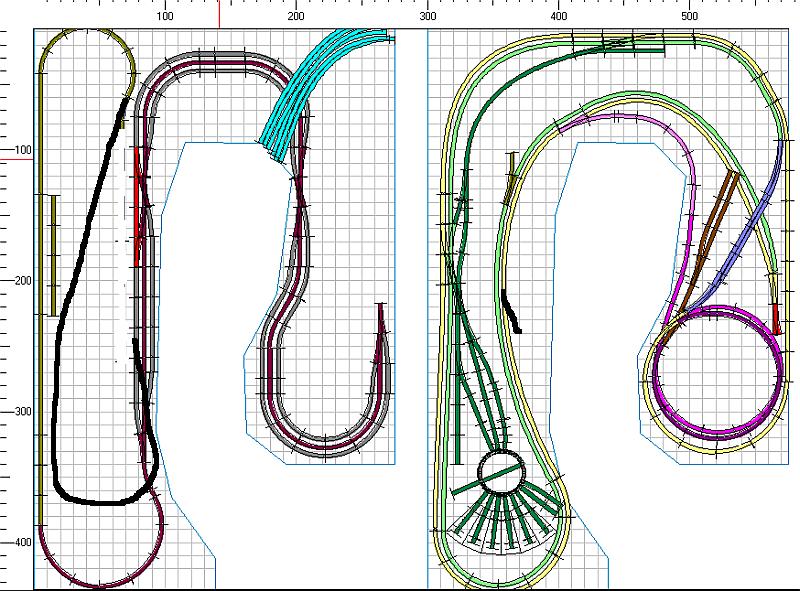800x591 pixels.
Task: Click the red marker on horizontal ruler
Action: click(219, 14)
